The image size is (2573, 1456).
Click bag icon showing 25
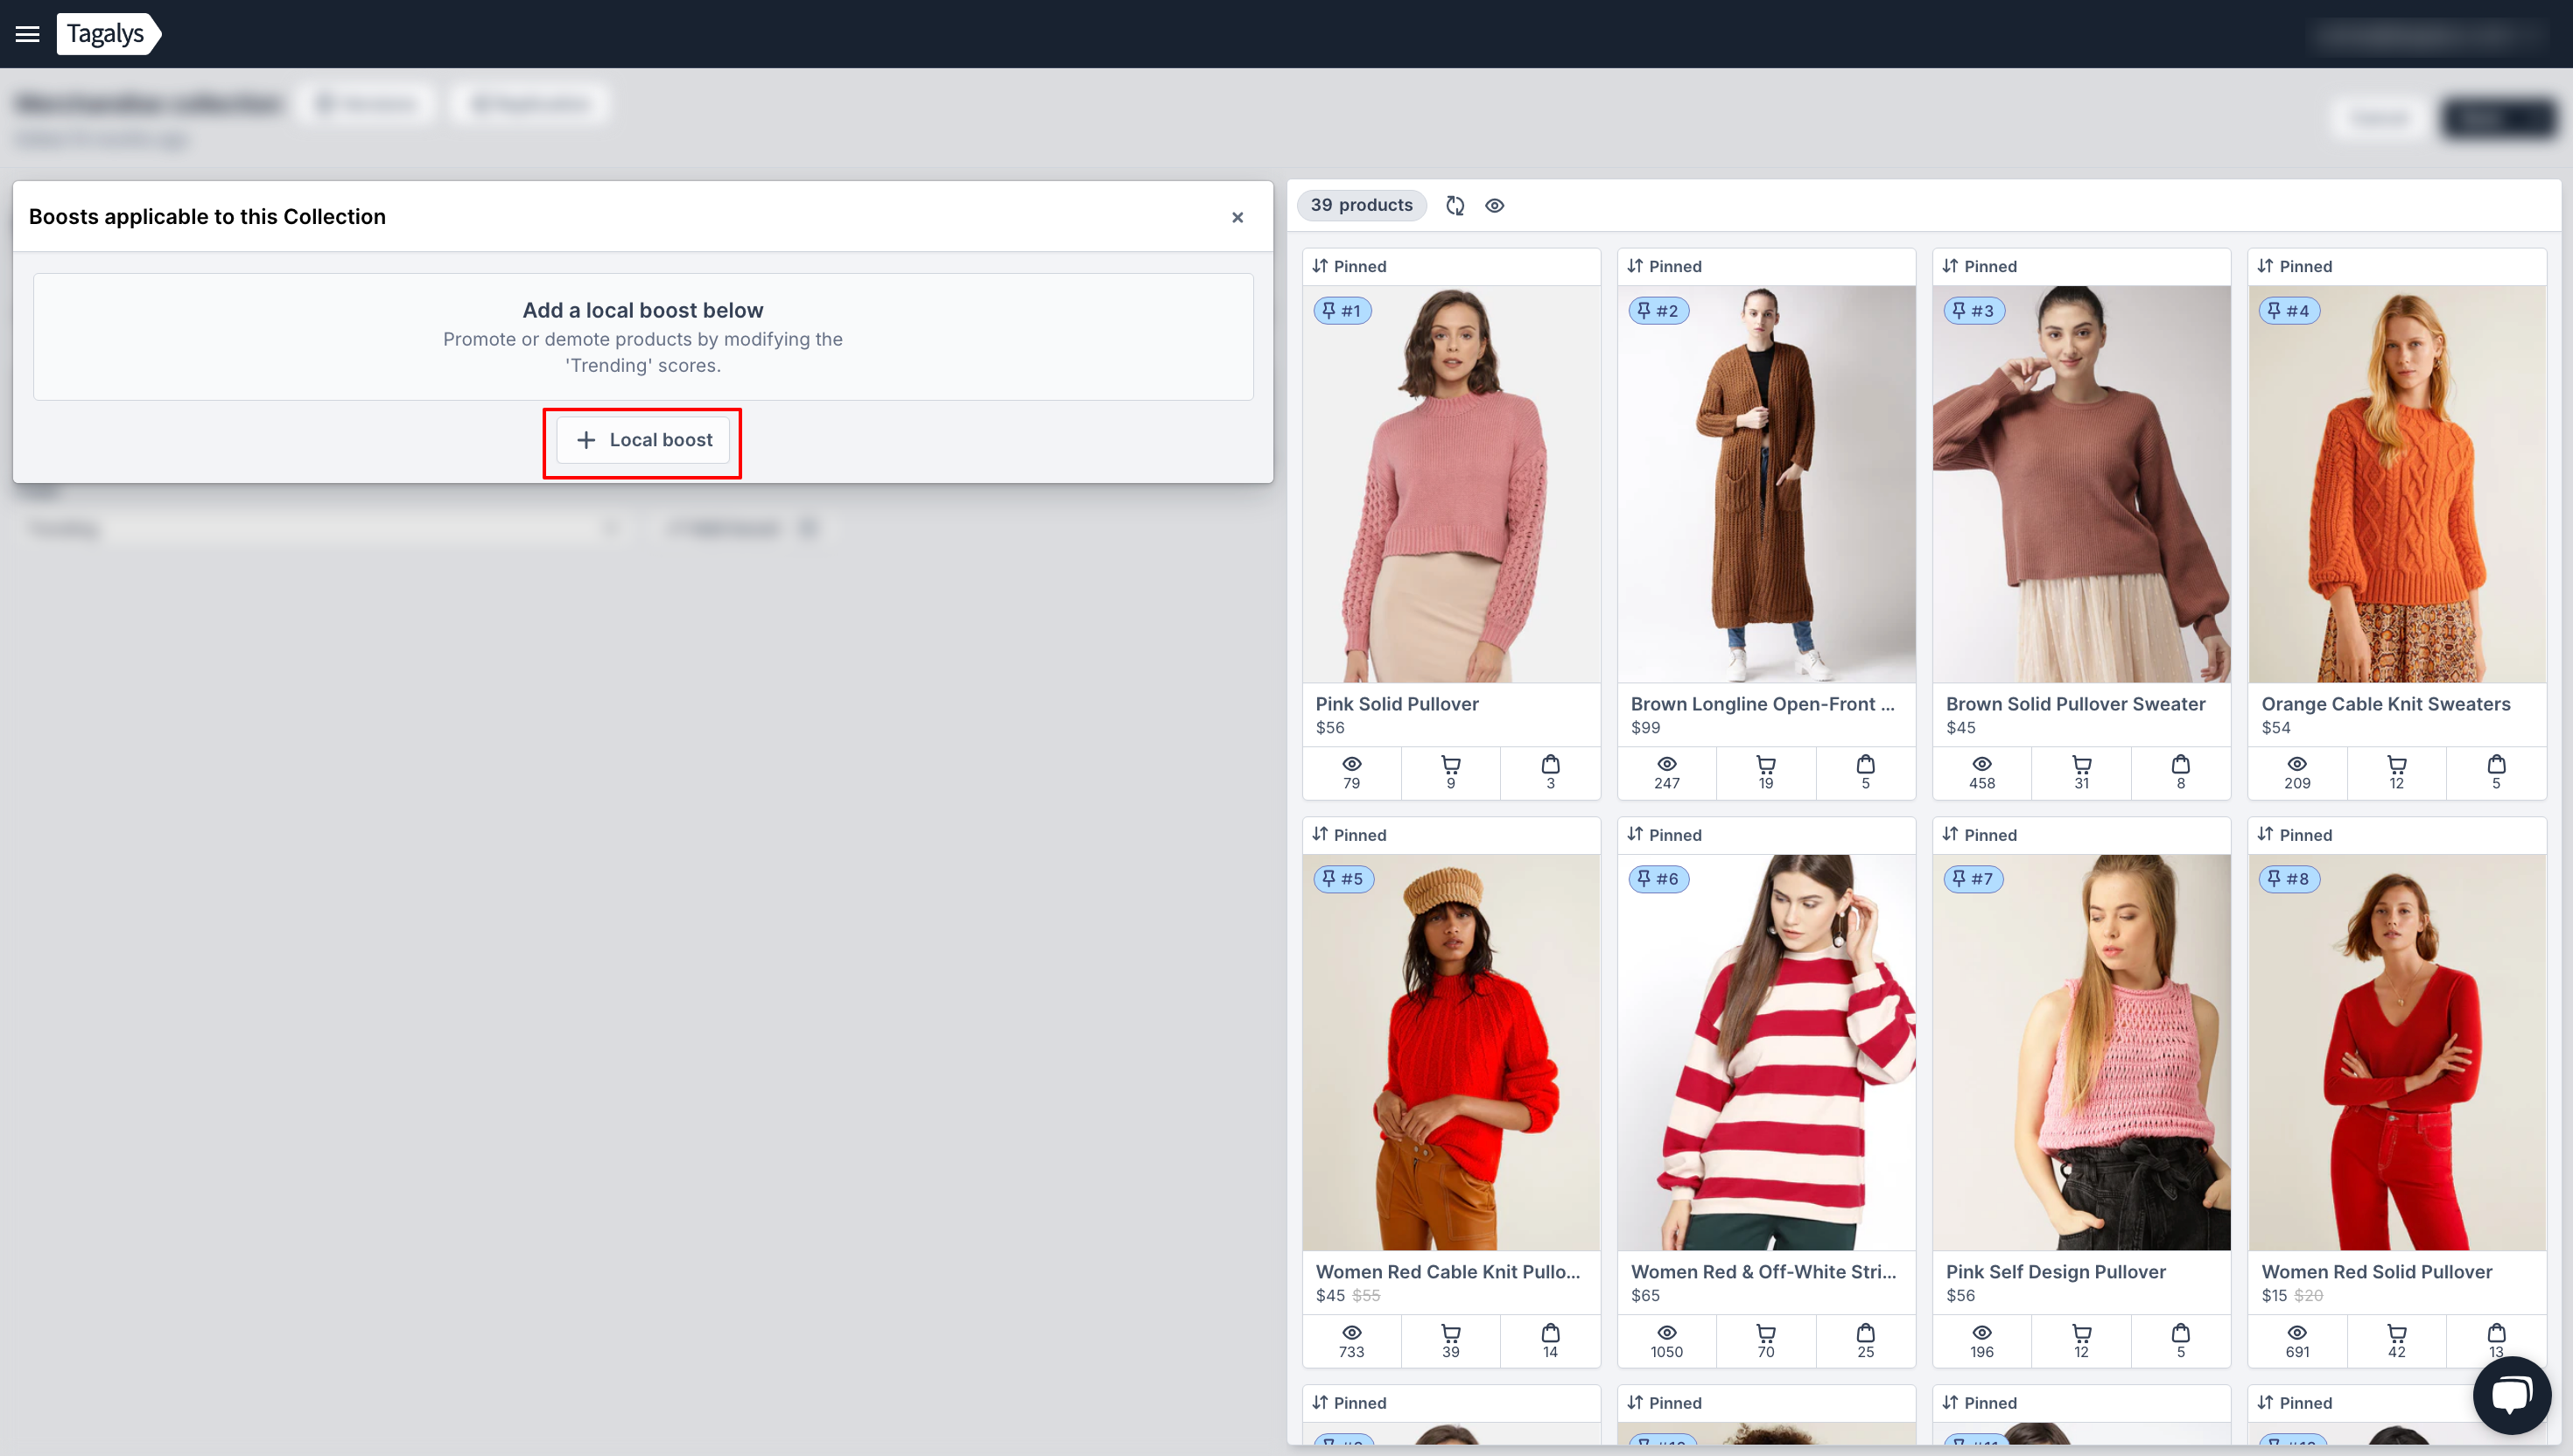coord(1865,1333)
